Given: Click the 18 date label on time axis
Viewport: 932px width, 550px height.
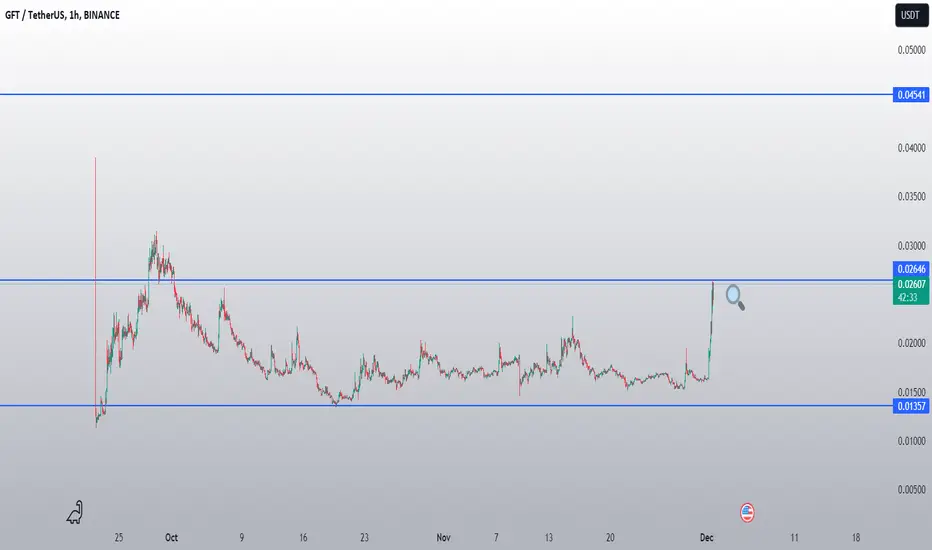Looking at the screenshot, I should [856, 538].
